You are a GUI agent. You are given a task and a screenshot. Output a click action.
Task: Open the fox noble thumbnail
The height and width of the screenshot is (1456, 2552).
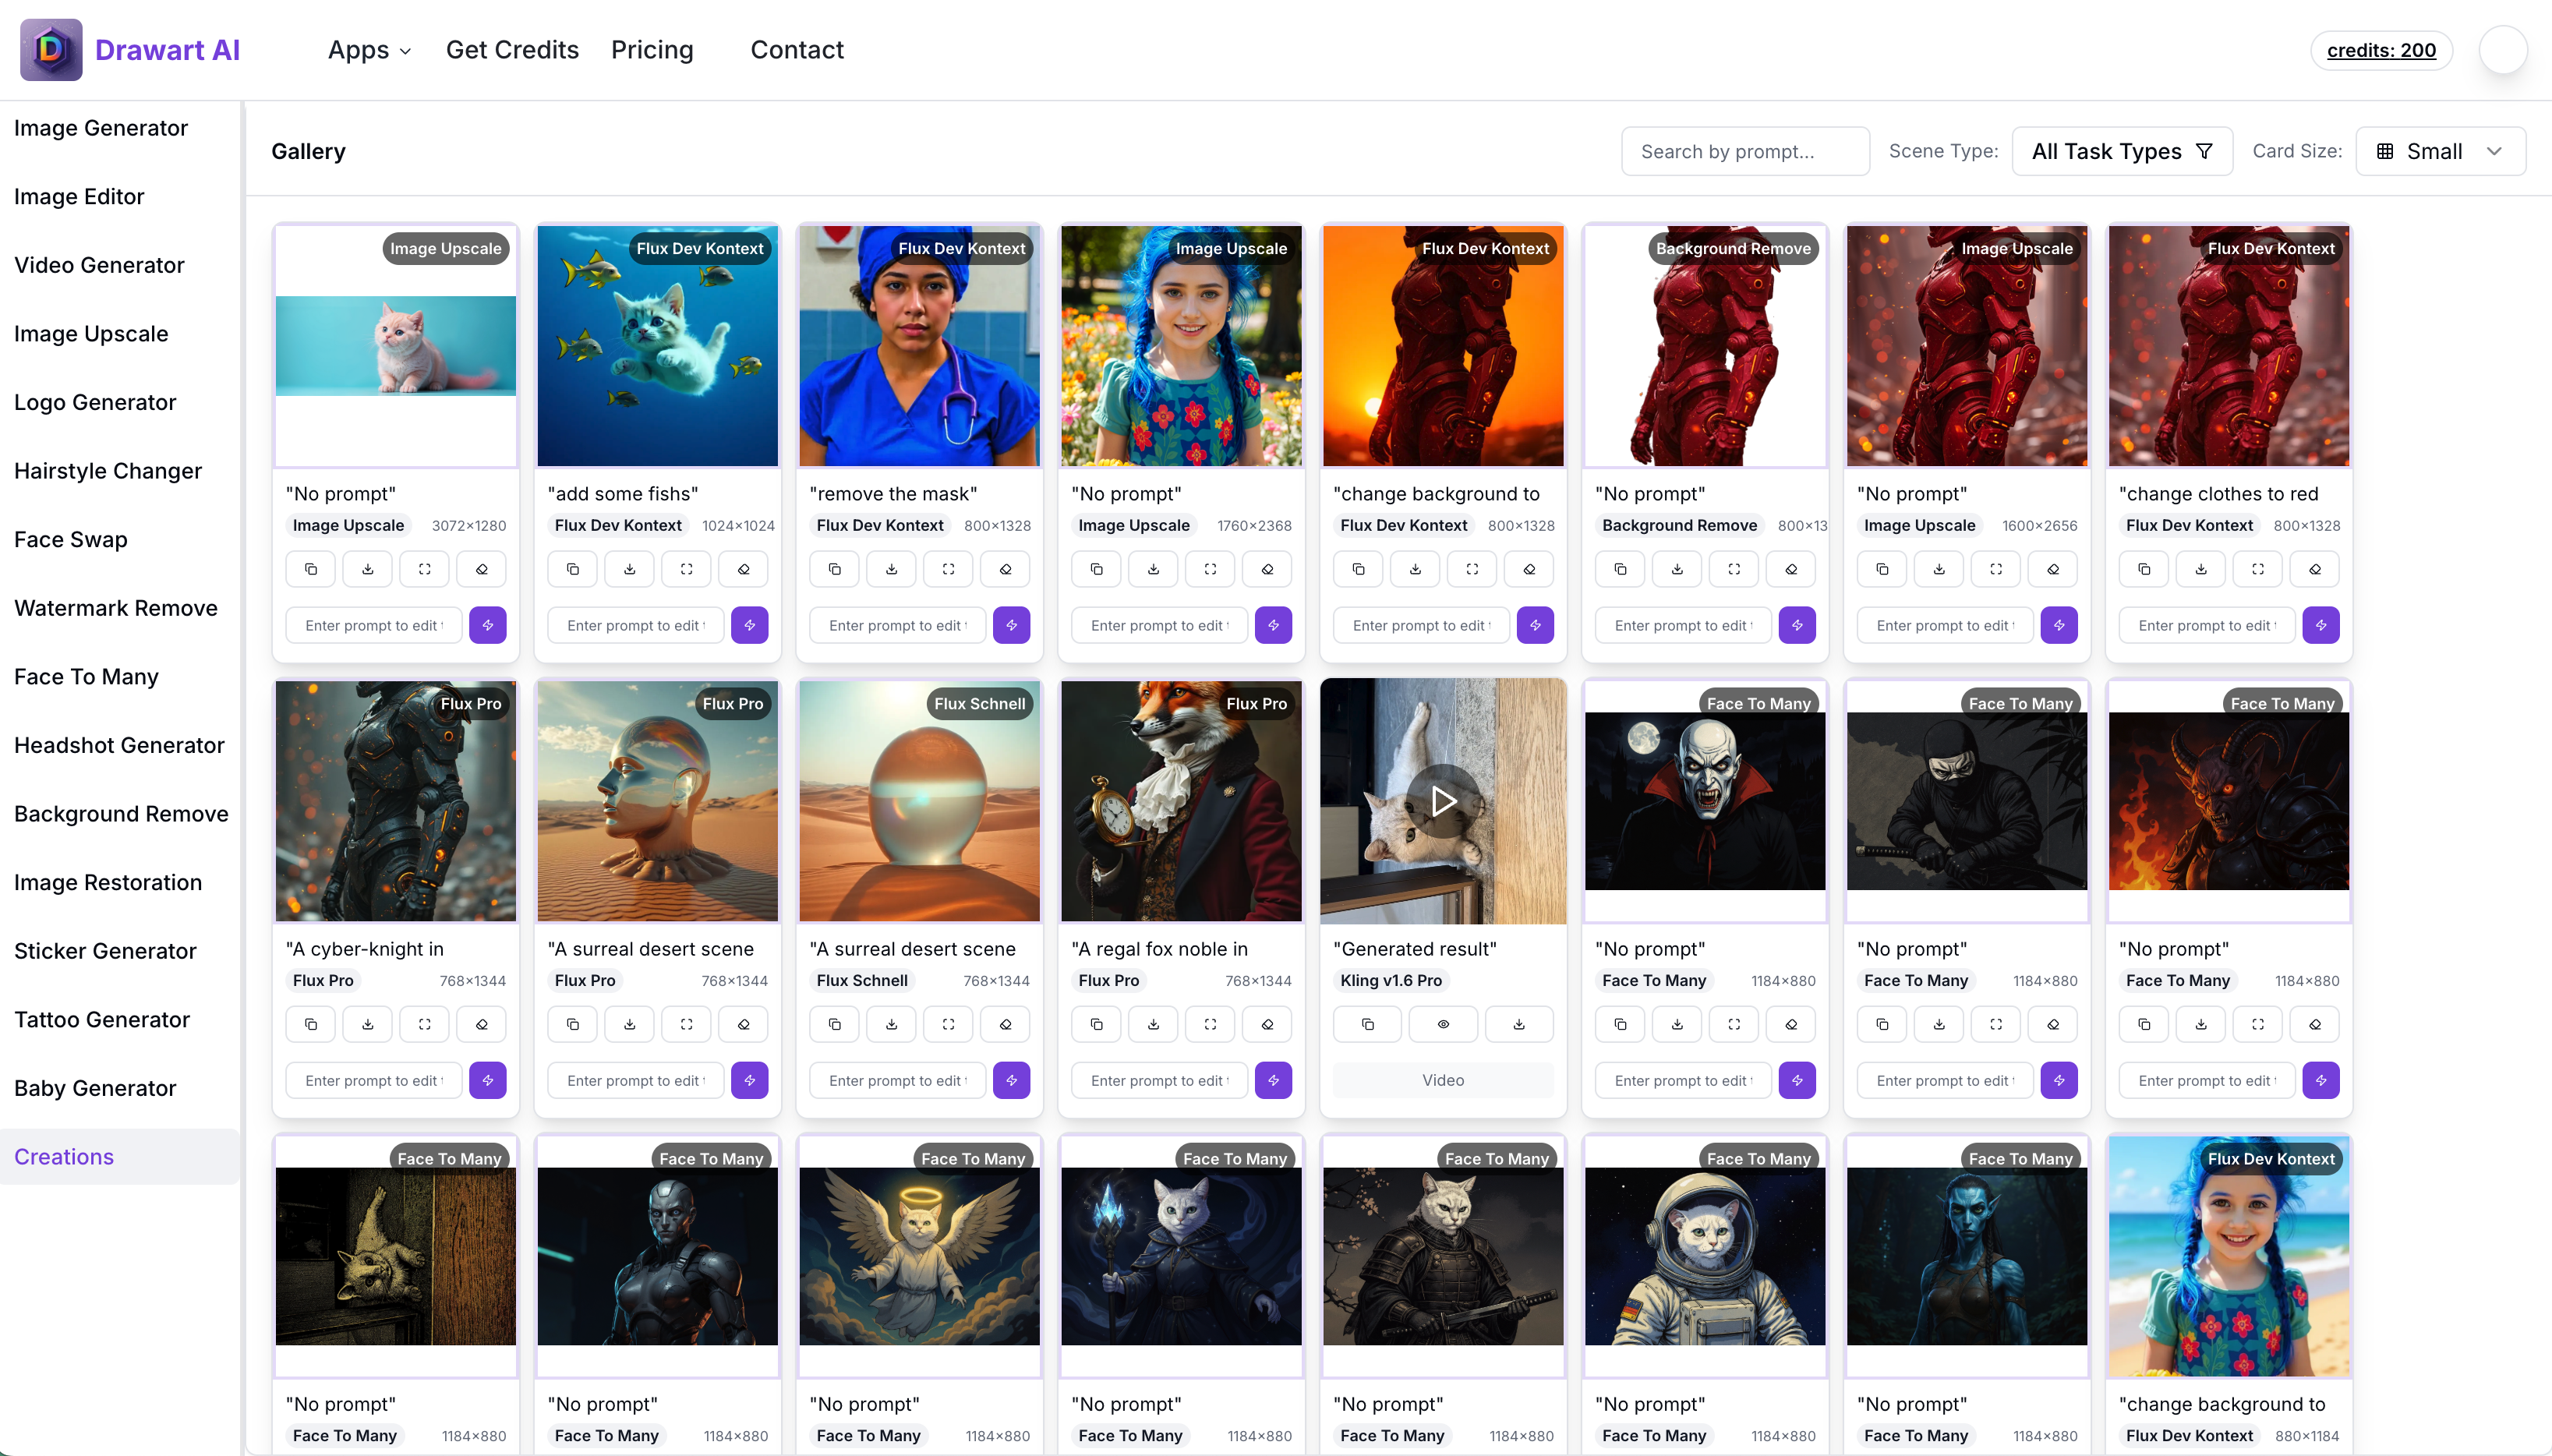[1181, 801]
